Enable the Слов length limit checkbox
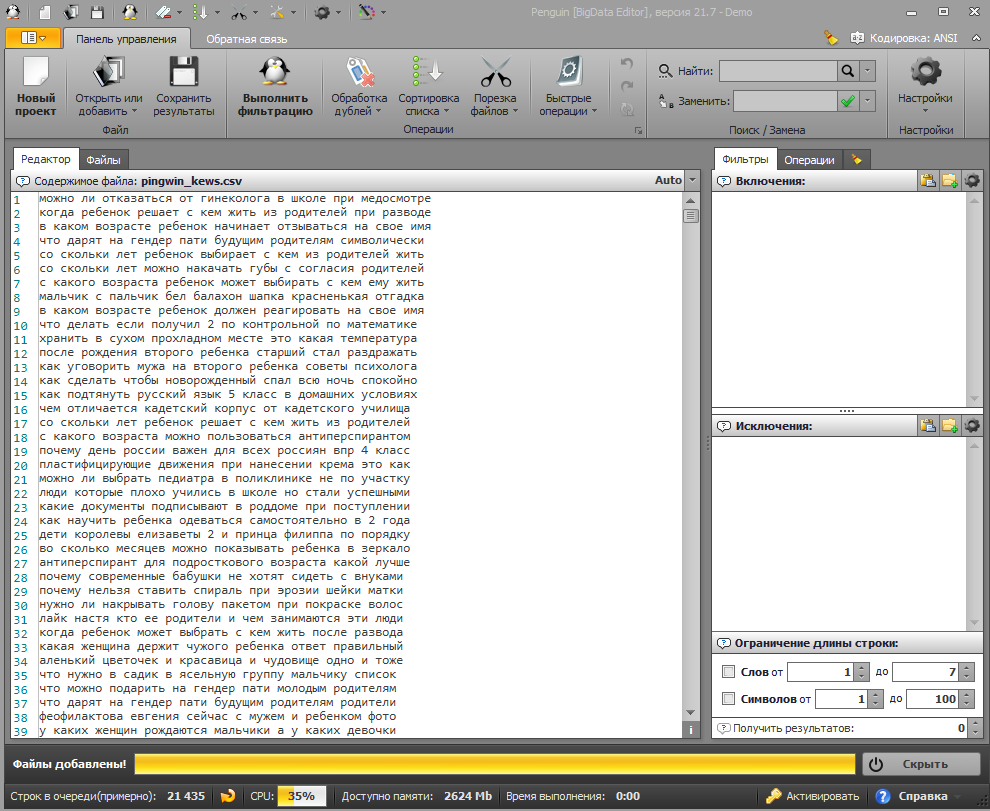The width and height of the screenshot is (990, 811). click(x=728, y=671)
